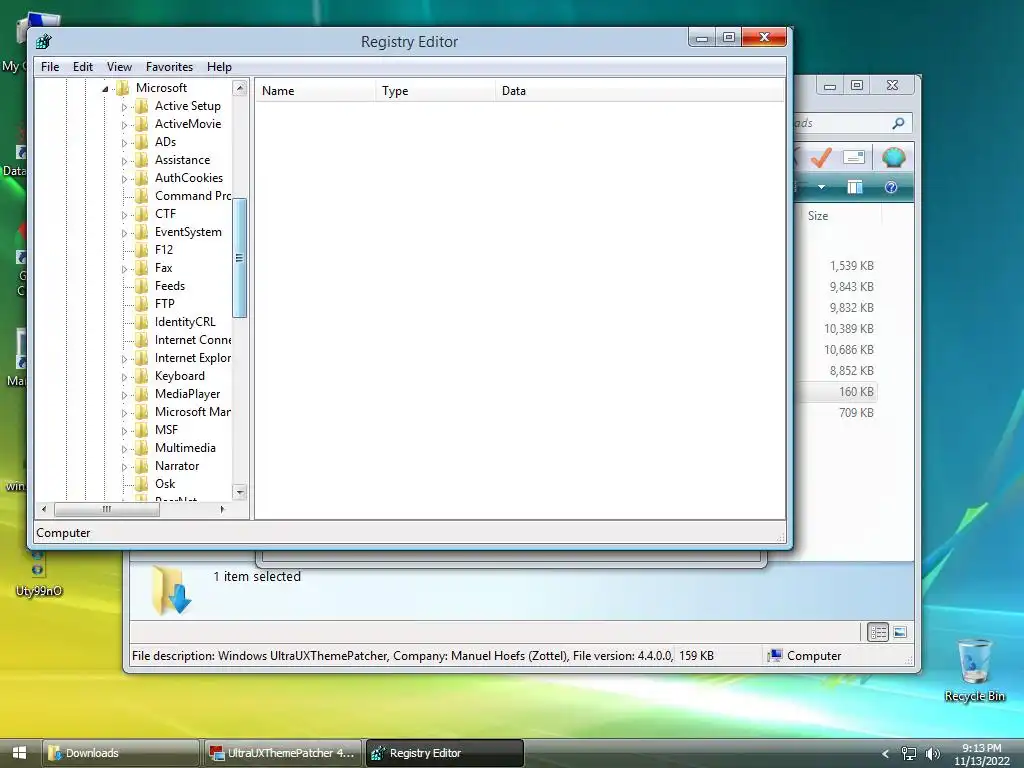Expand the CTF key
This screenshot has width=1024, height=768.
(x=124, y=215)
